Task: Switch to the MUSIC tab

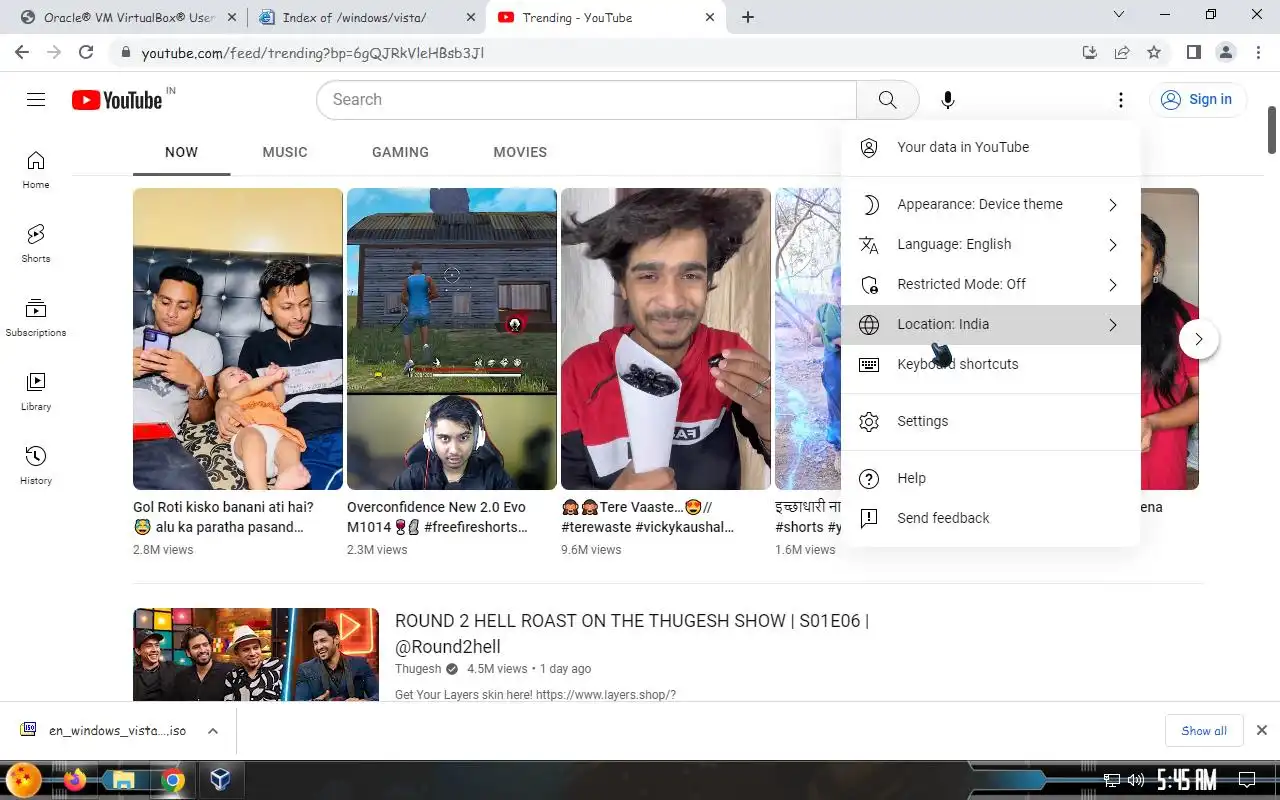Action: coord(285,152)
